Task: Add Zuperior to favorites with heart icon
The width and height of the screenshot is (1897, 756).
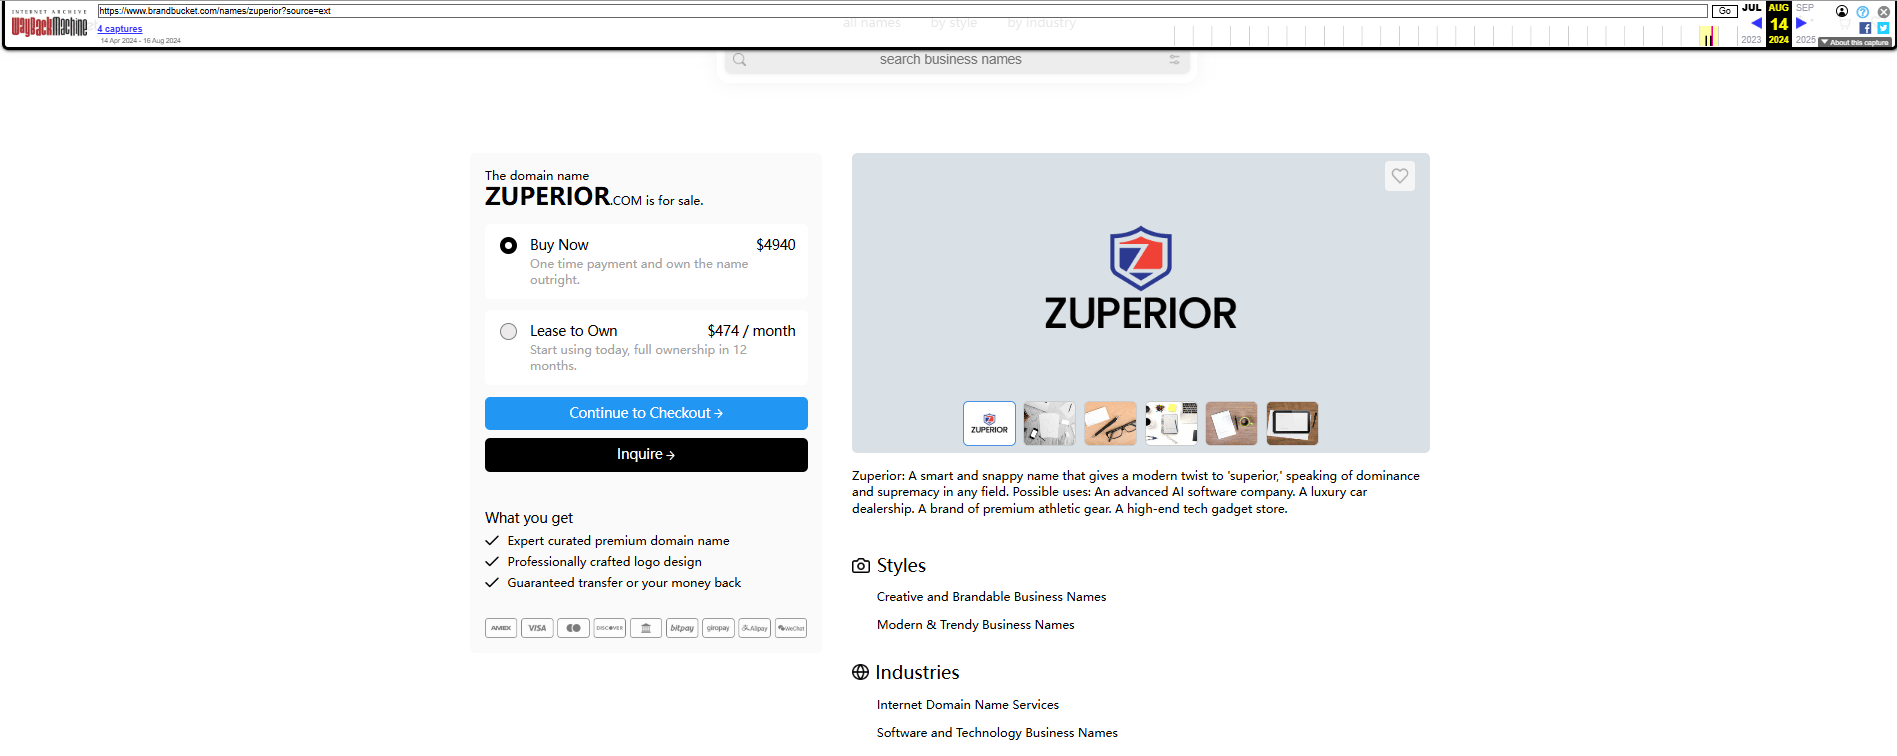Action: [x=1400, y=176]
